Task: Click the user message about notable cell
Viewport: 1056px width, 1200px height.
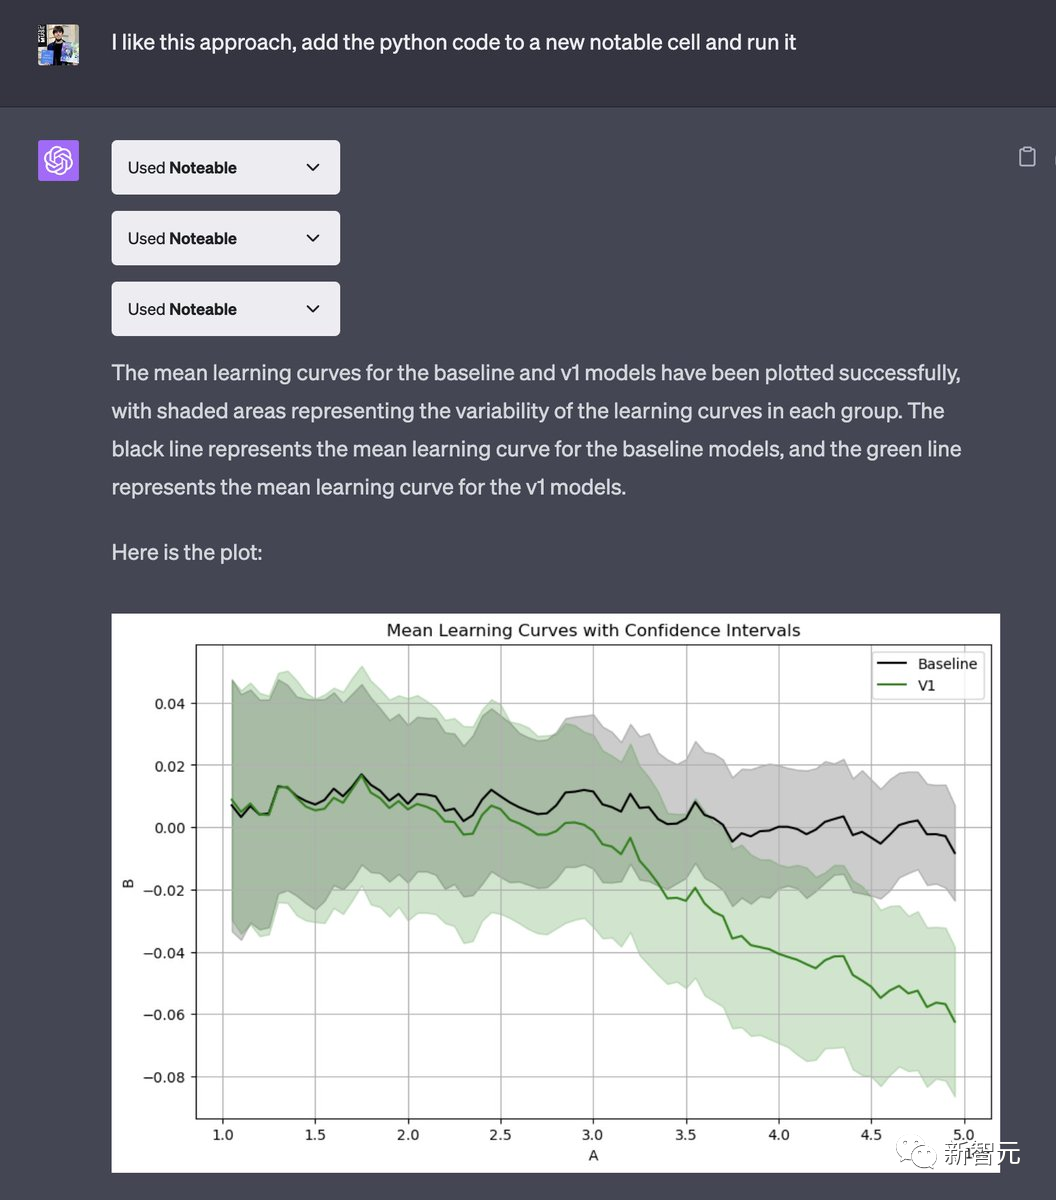Action: click(x=454, y=43)
